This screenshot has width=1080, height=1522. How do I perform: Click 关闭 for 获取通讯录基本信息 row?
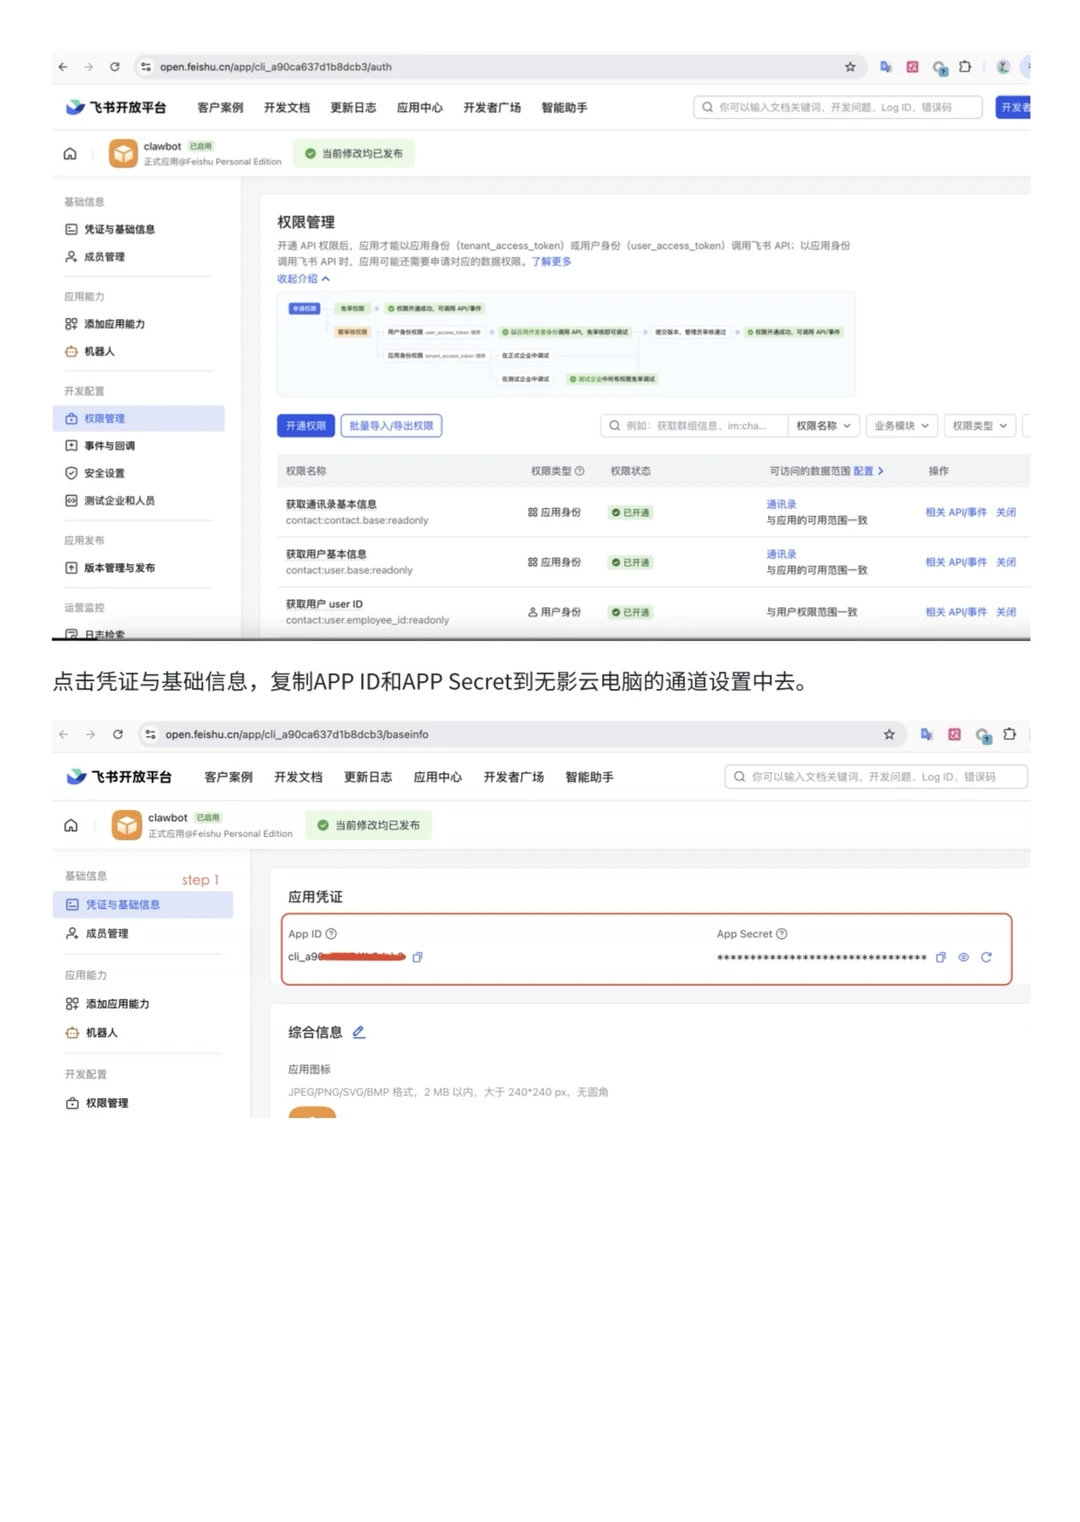click(1006, 512)
